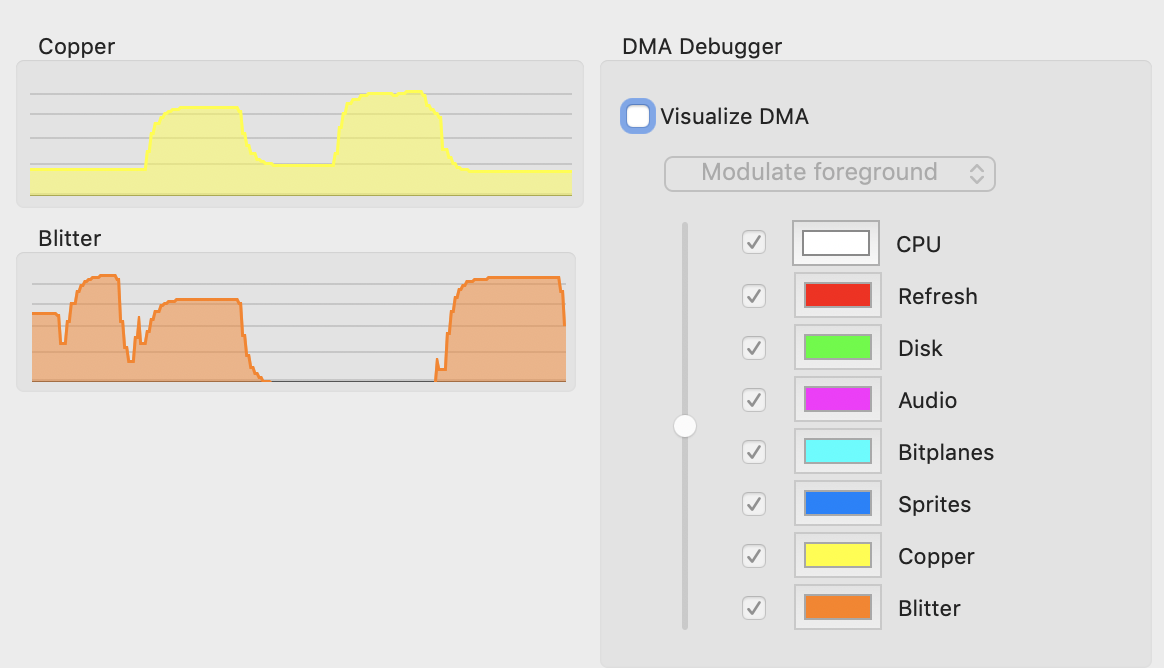Enable the Visualize DMA checkbox
1164x668 pixels.
point(638,117)
